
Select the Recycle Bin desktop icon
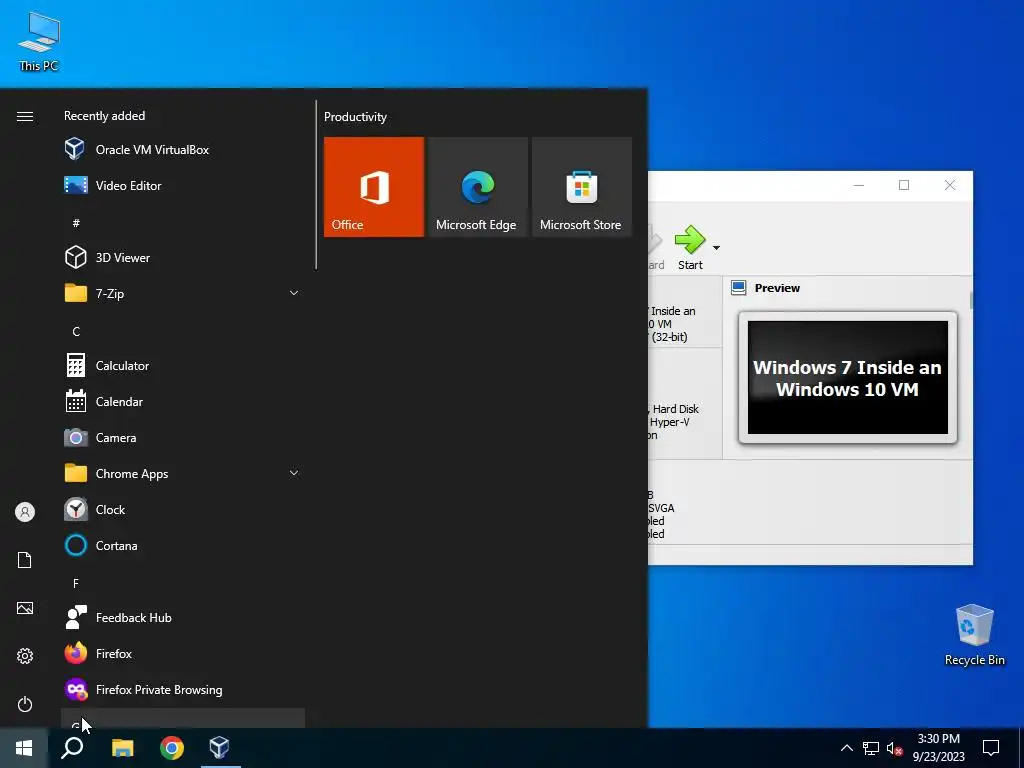pos(974,635)
